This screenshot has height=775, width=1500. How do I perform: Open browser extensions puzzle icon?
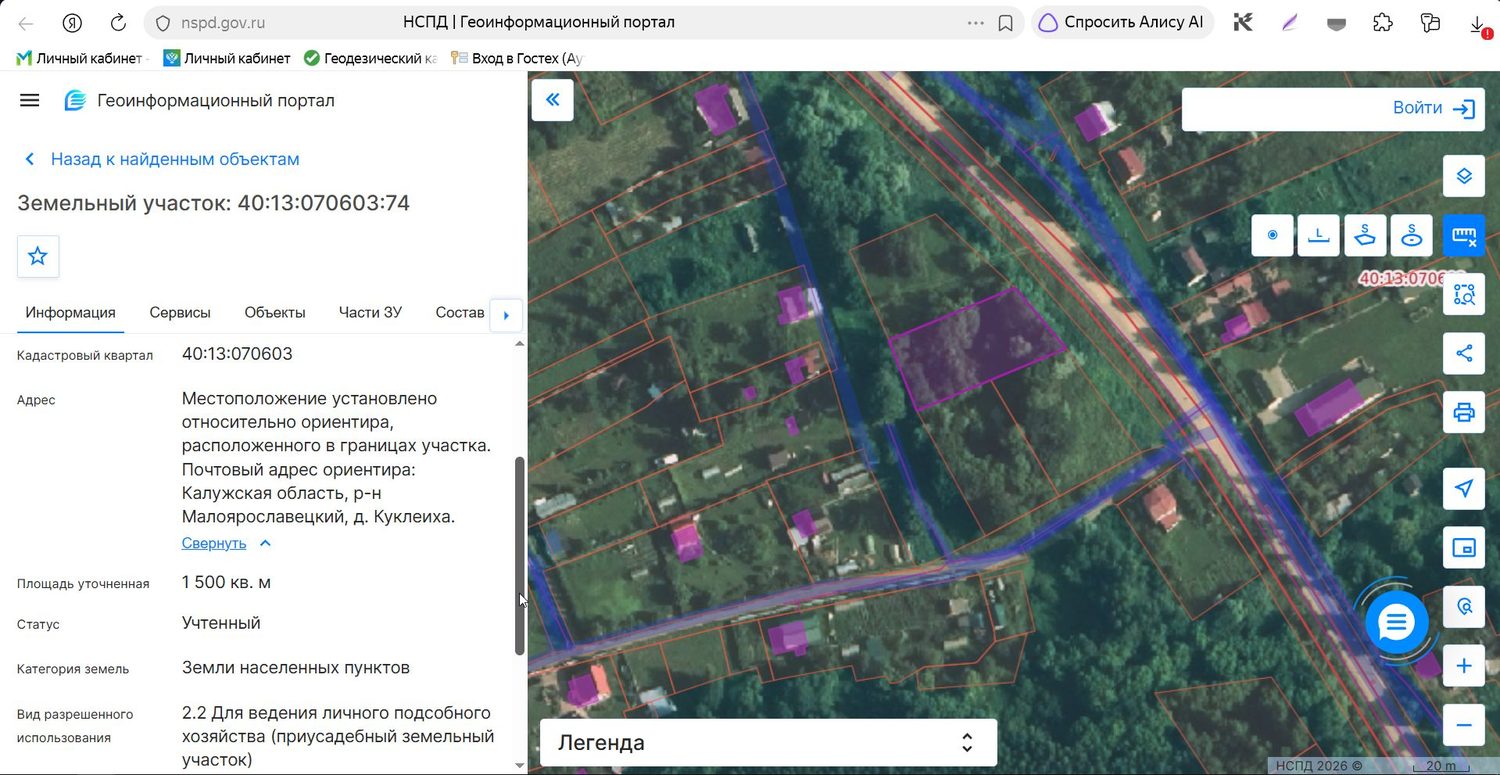(1382, 22)
